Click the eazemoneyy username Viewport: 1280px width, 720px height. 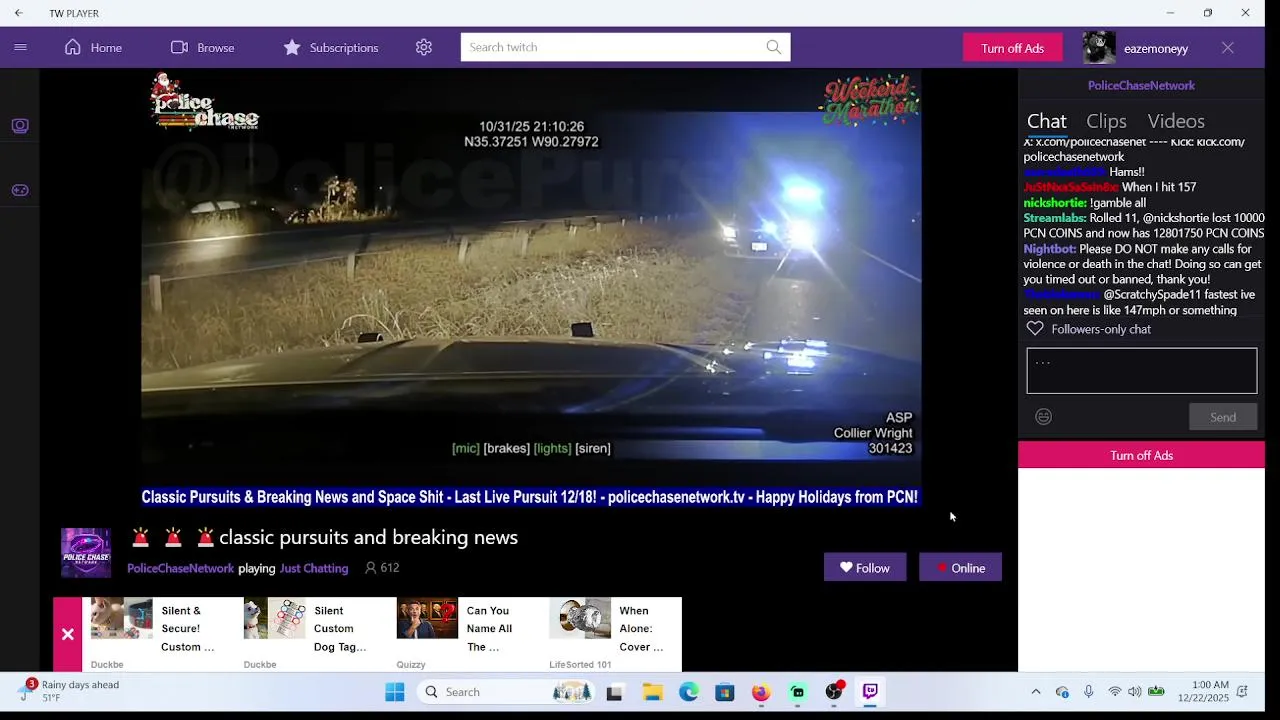click(1156, 48)
